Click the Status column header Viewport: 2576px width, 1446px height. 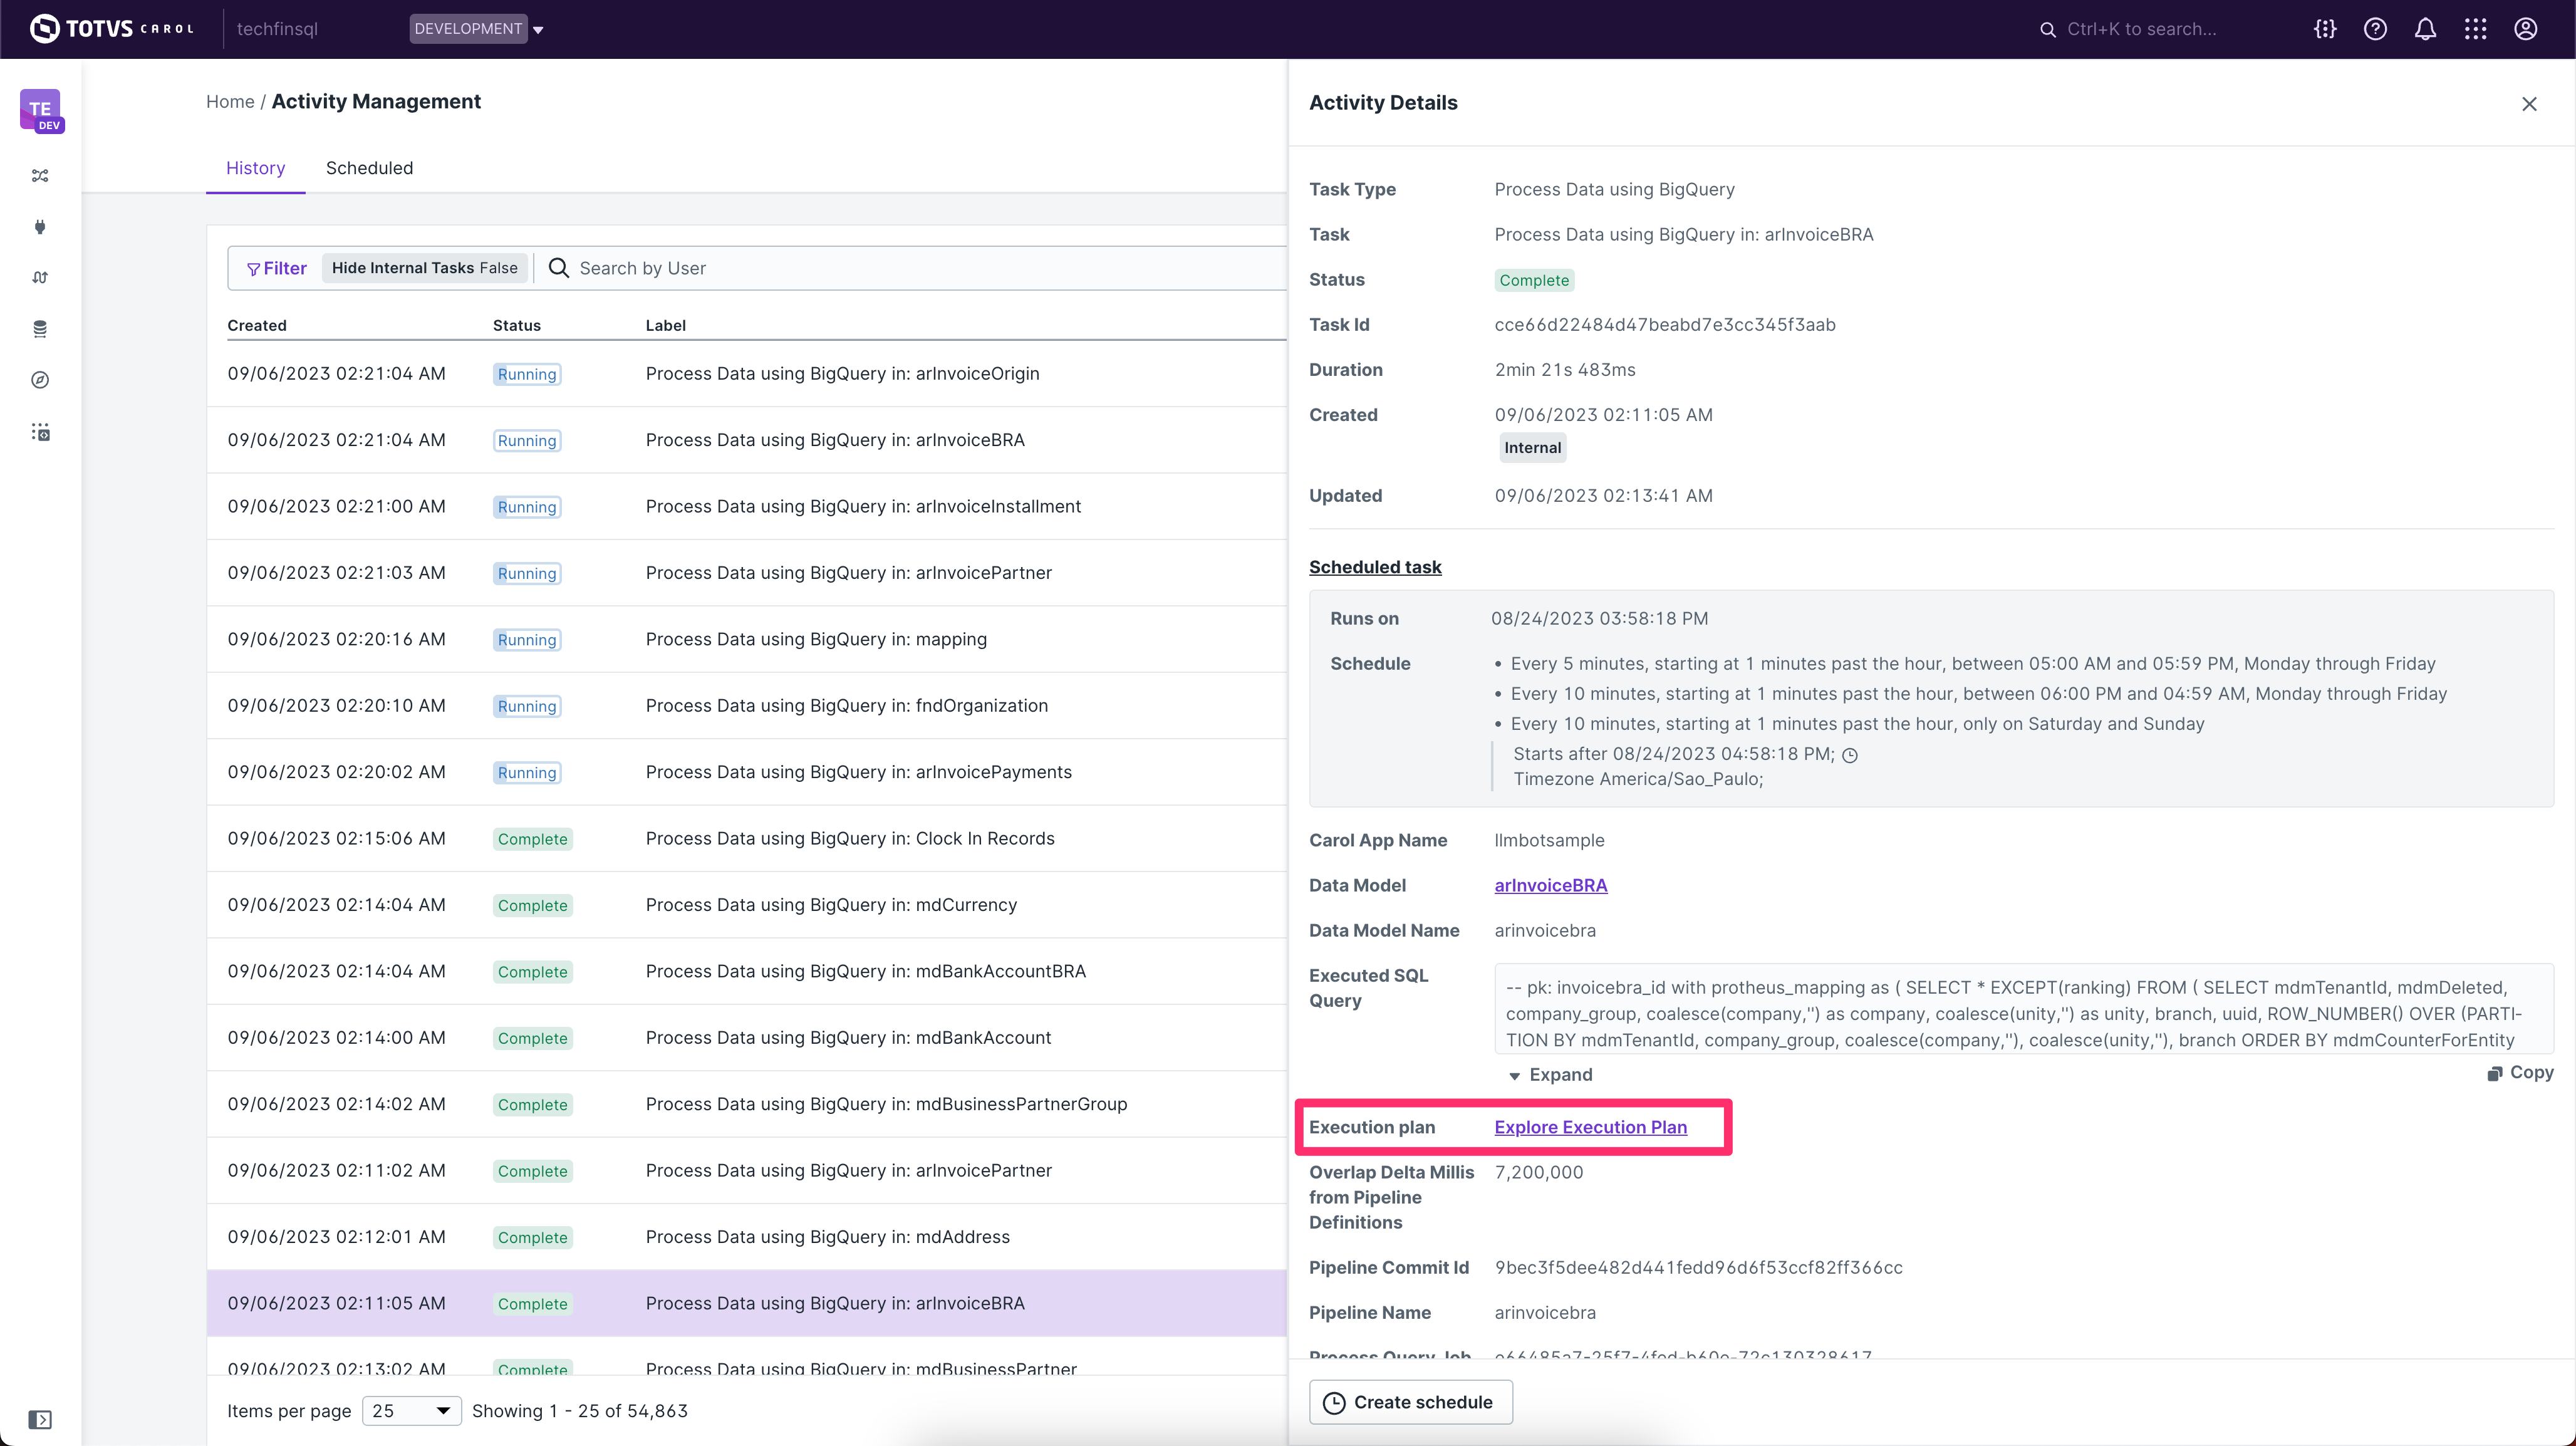[516, 325]
